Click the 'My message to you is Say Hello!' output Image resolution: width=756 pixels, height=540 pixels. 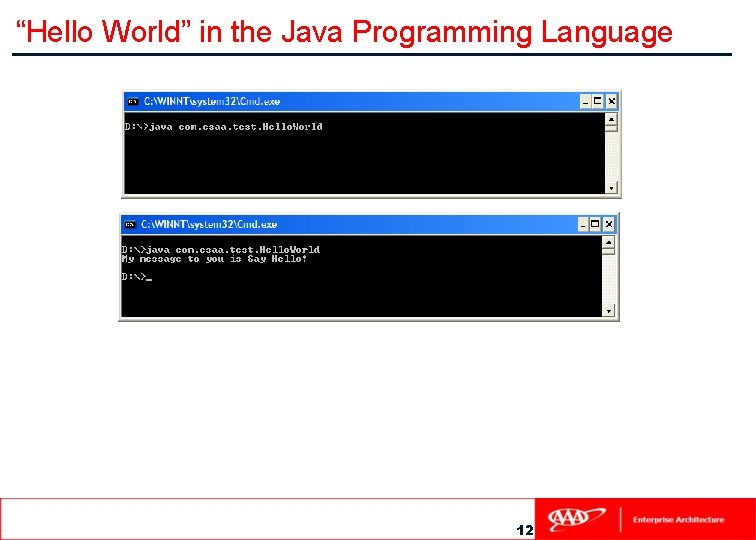(x=214, y=259)
